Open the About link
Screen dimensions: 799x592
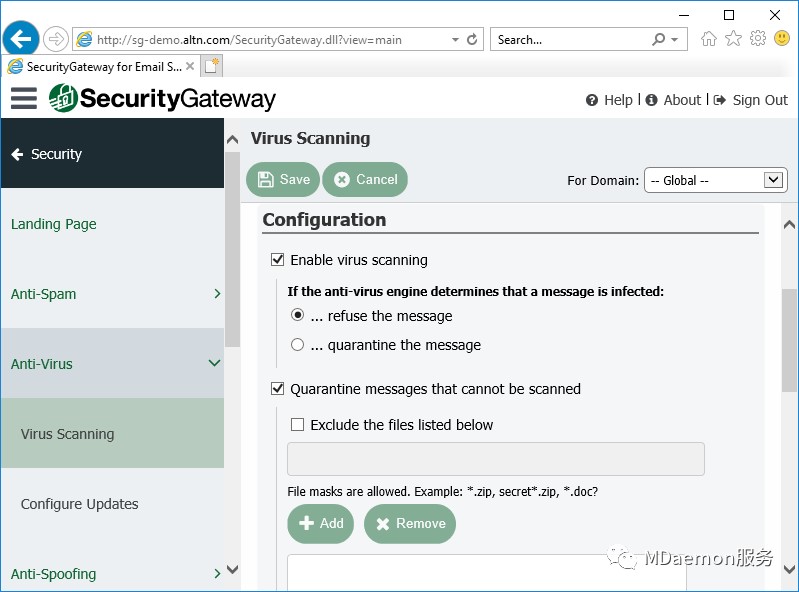point(682,100)
